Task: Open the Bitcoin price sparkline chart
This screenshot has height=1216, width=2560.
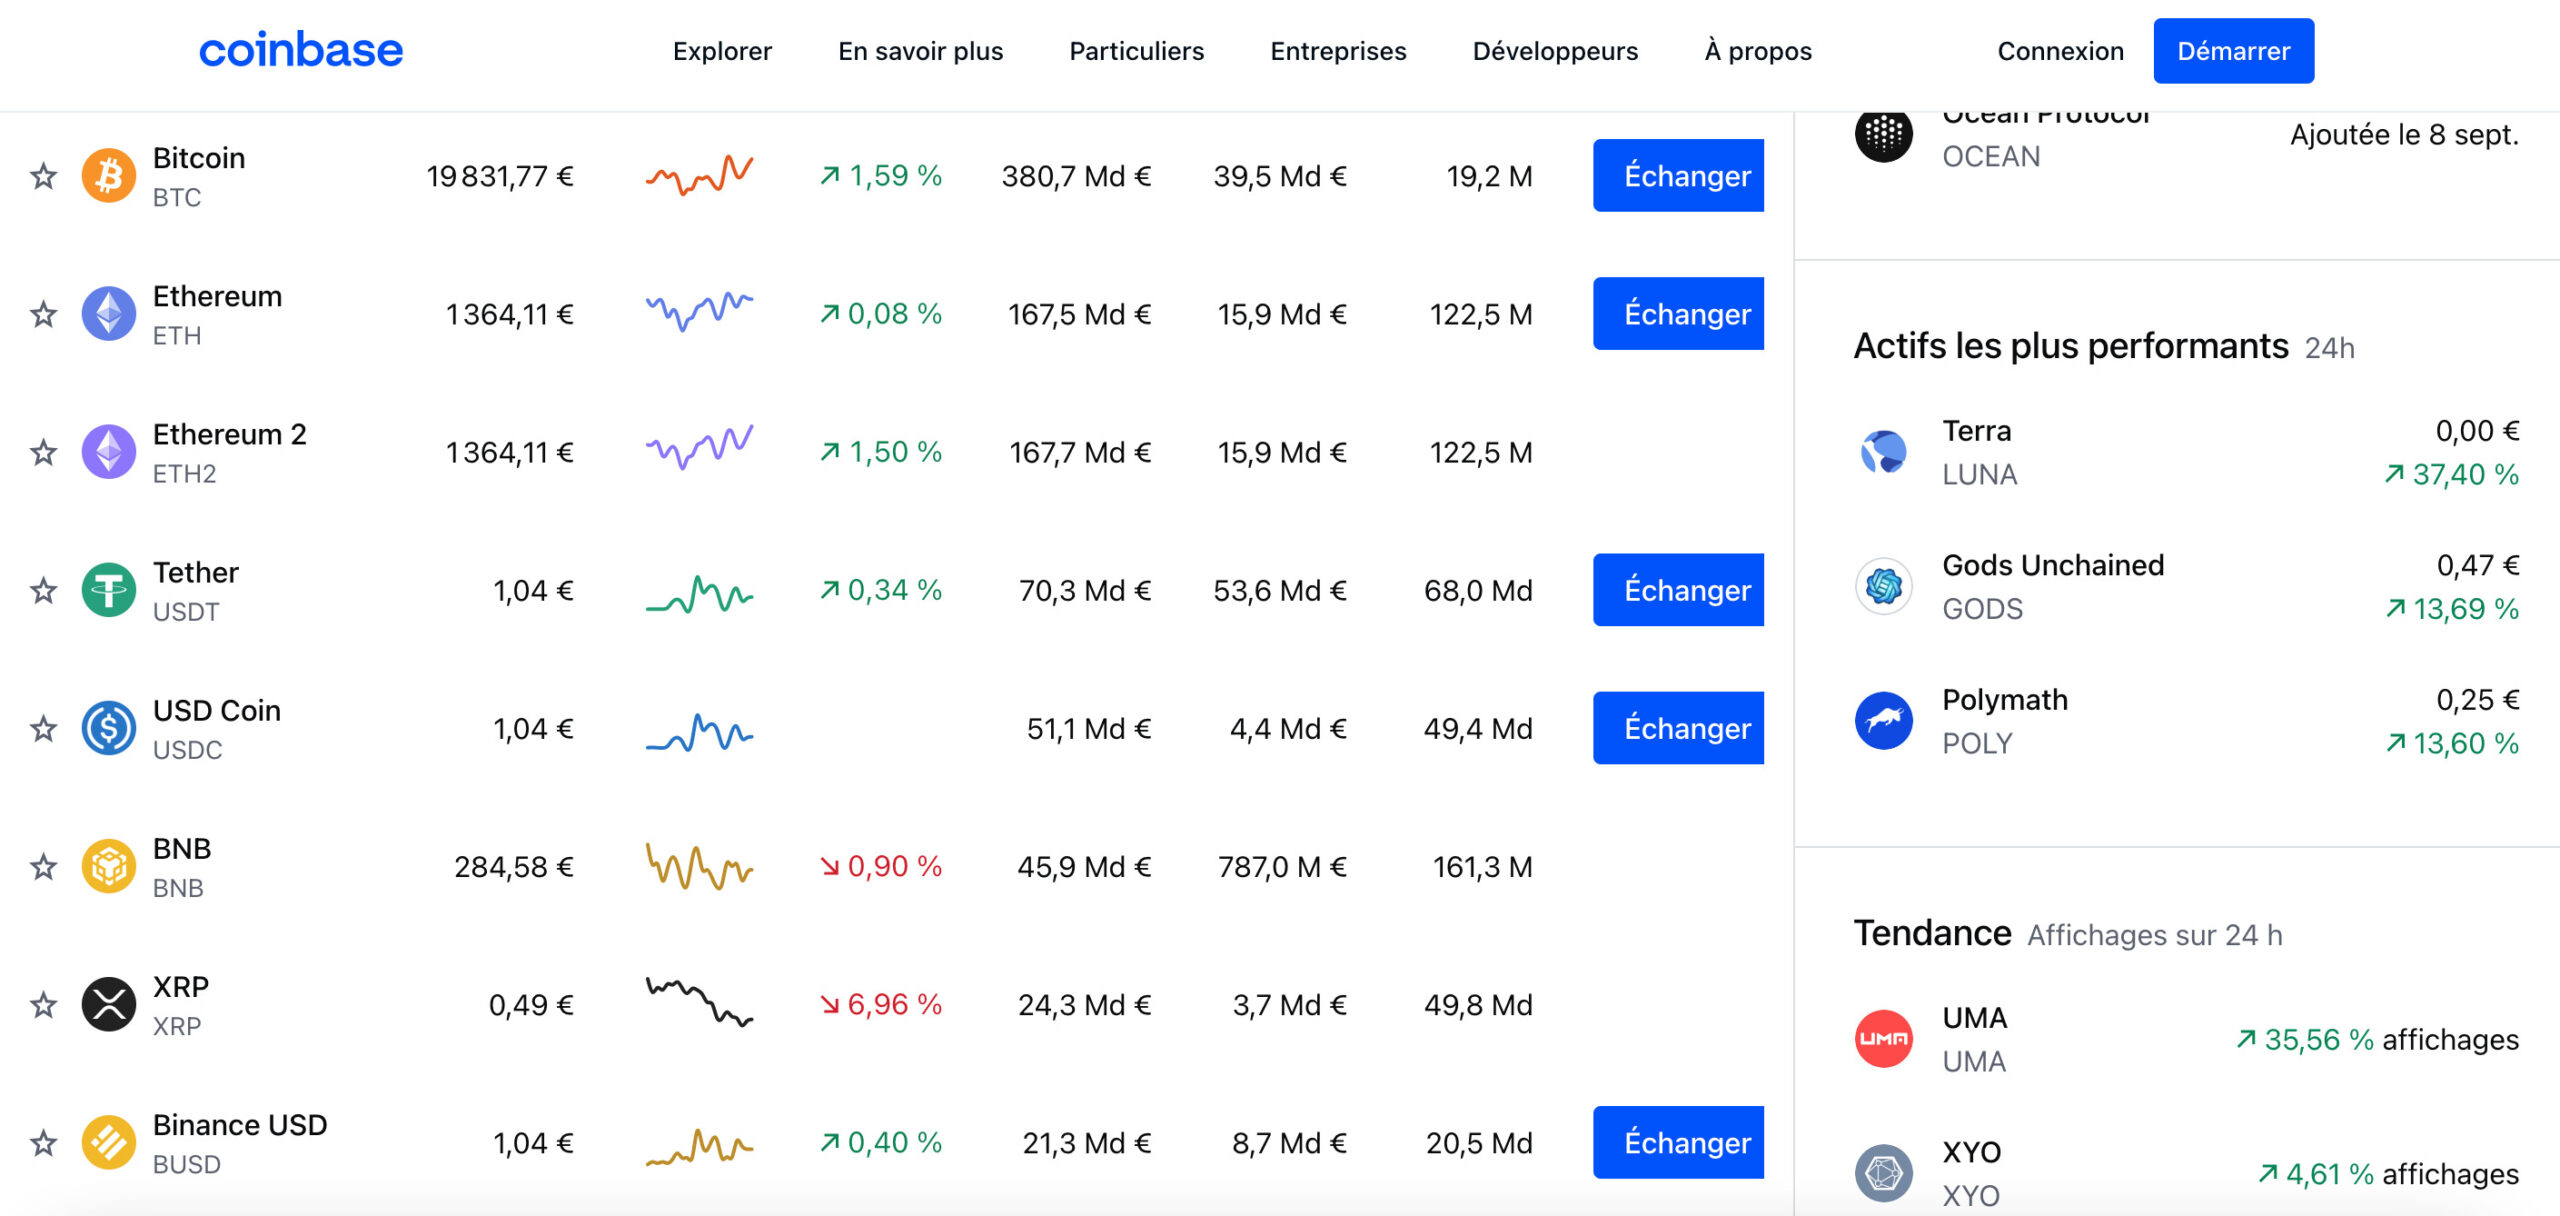Action: coord(699,176)
